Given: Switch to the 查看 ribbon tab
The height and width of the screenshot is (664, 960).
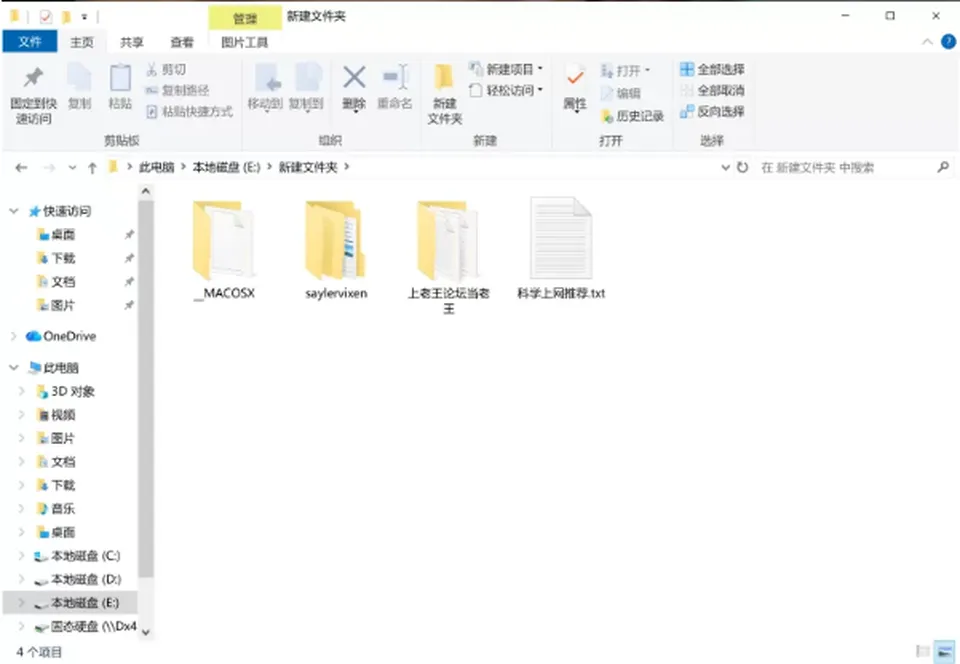Looking at the screenshot, I should click(182, 42).
